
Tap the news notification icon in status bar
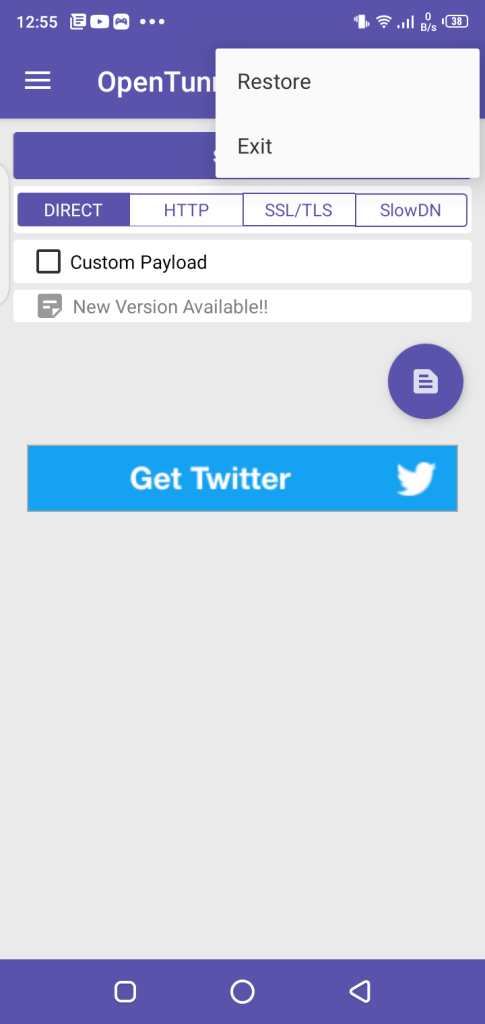point(78,22)
